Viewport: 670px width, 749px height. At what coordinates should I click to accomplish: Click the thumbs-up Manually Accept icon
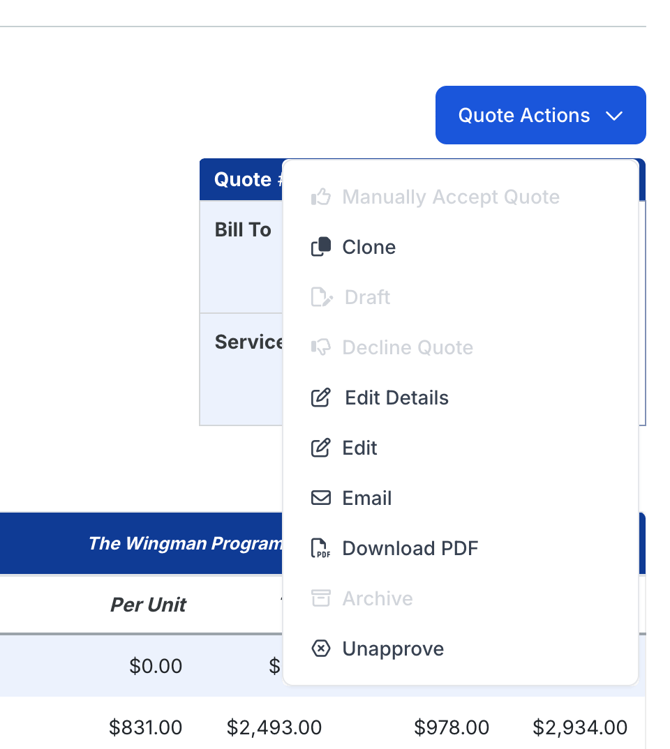(321, 197)
